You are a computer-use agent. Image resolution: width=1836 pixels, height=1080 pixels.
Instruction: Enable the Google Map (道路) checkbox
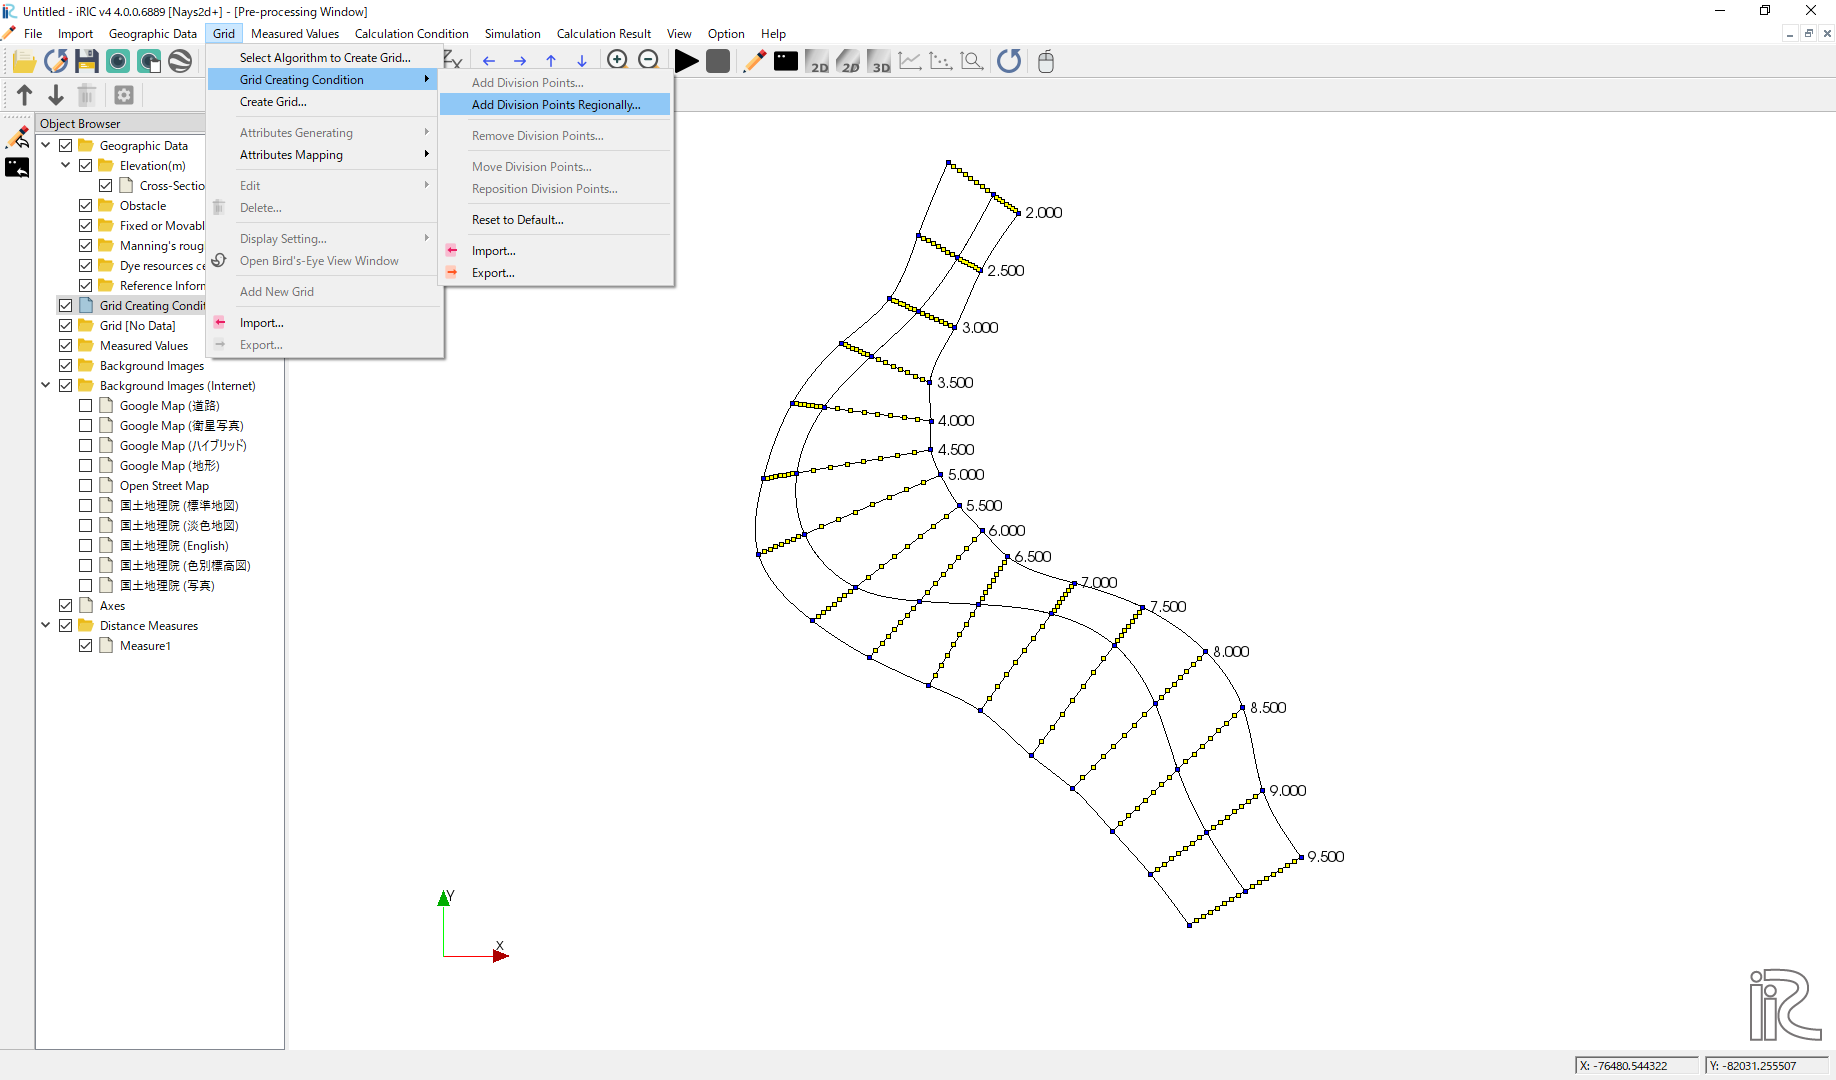[x=86, y=406]
